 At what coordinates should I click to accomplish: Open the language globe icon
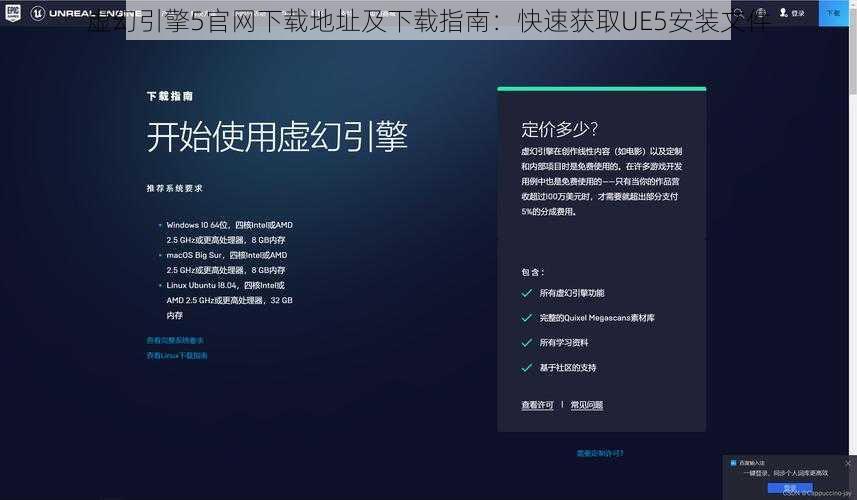pos(761,13)
